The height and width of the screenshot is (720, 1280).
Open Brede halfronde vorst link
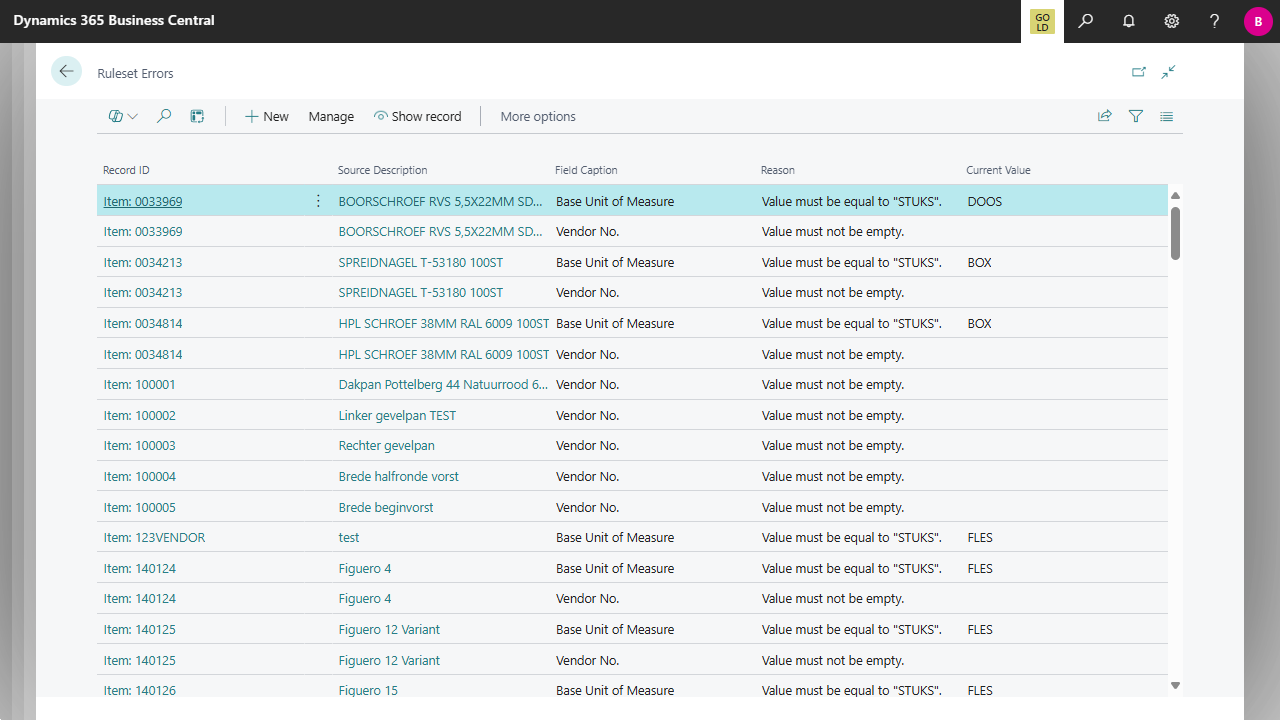(x=399, y=476)
